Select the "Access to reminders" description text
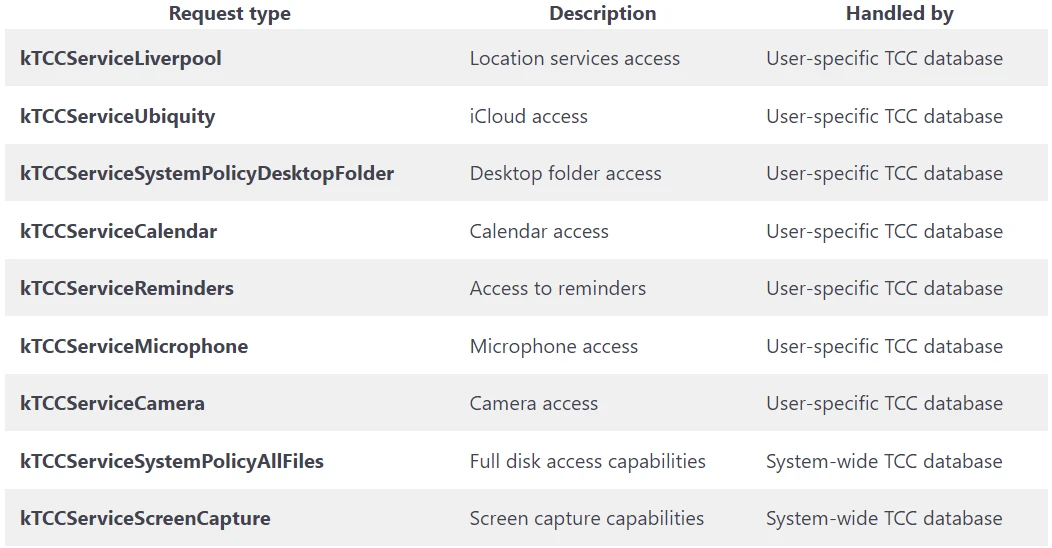 click(558, 288)
